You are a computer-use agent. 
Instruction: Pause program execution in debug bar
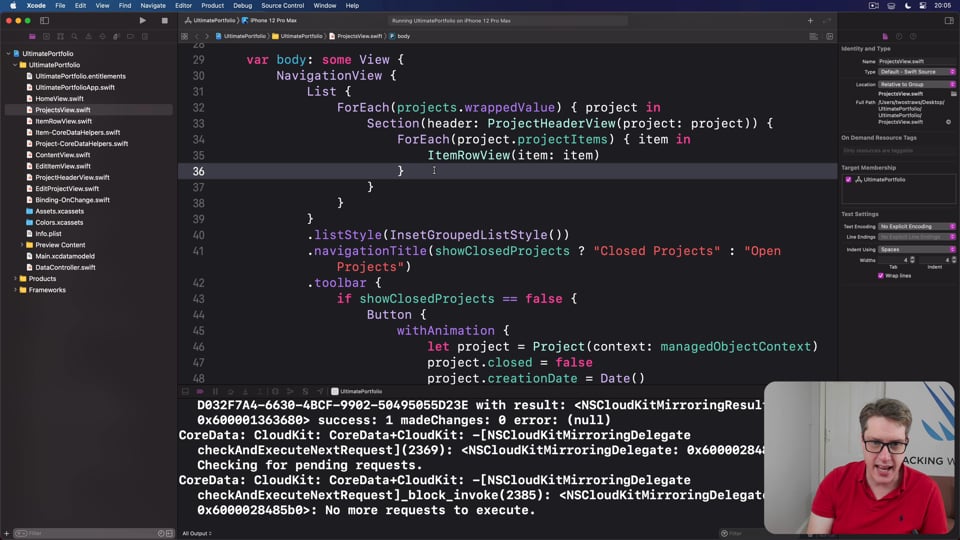[216, 391]
